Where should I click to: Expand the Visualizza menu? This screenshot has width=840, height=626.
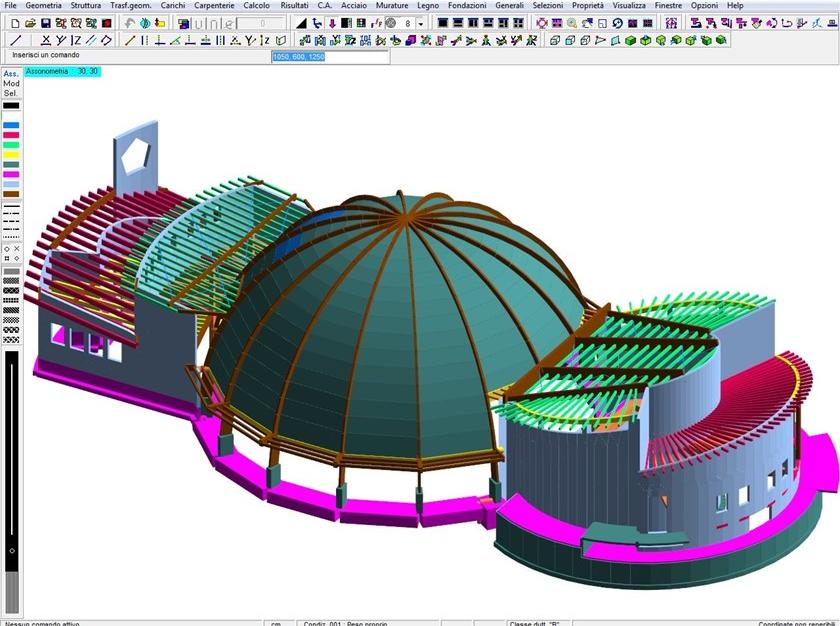tap(629, 6)
